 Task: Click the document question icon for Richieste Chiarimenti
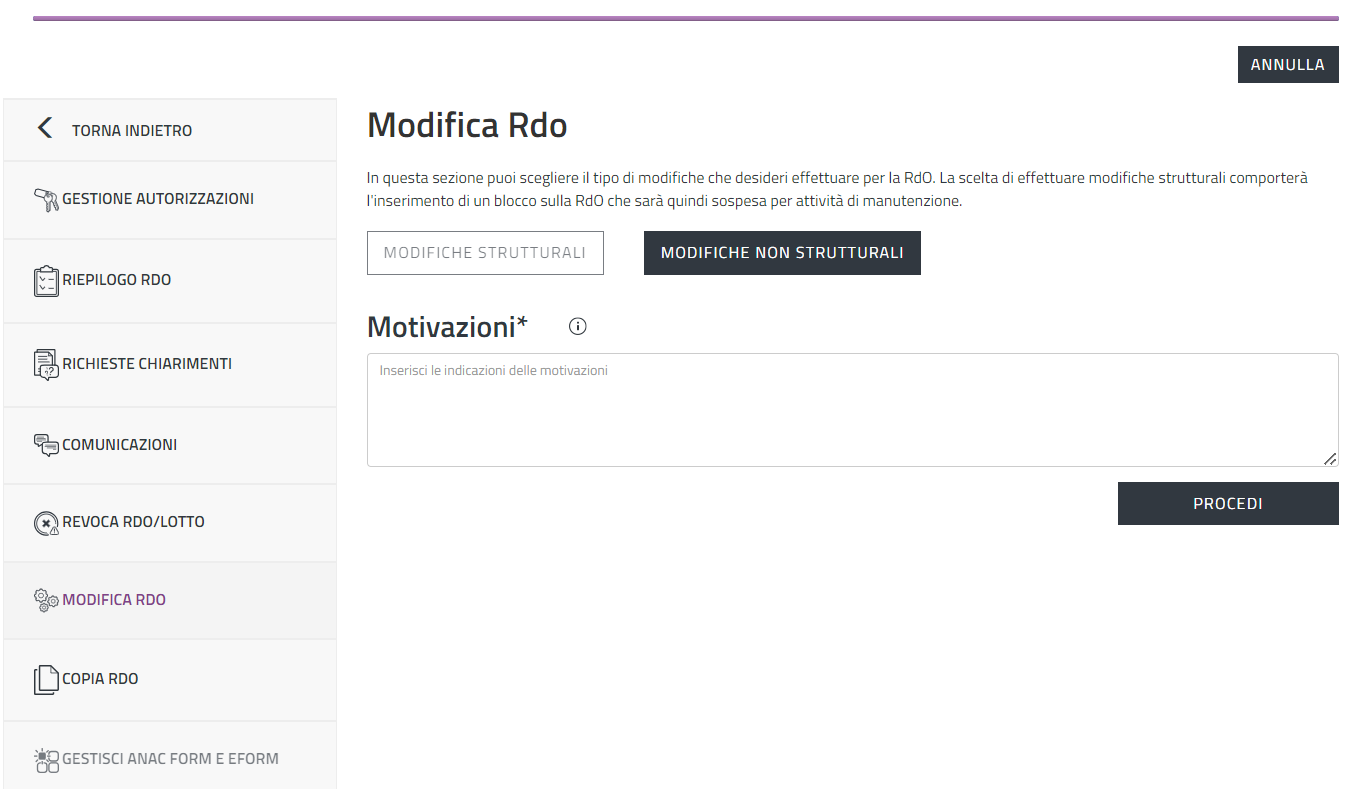(47, 365)
